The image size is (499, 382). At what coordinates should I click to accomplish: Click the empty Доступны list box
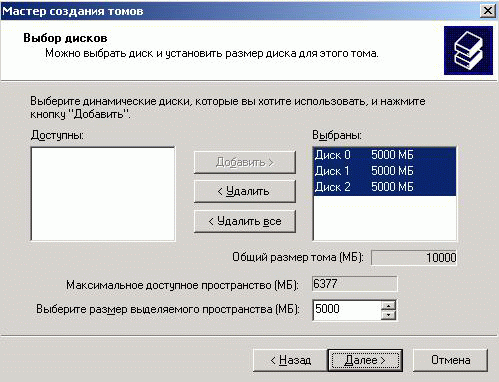pos(103,193)
